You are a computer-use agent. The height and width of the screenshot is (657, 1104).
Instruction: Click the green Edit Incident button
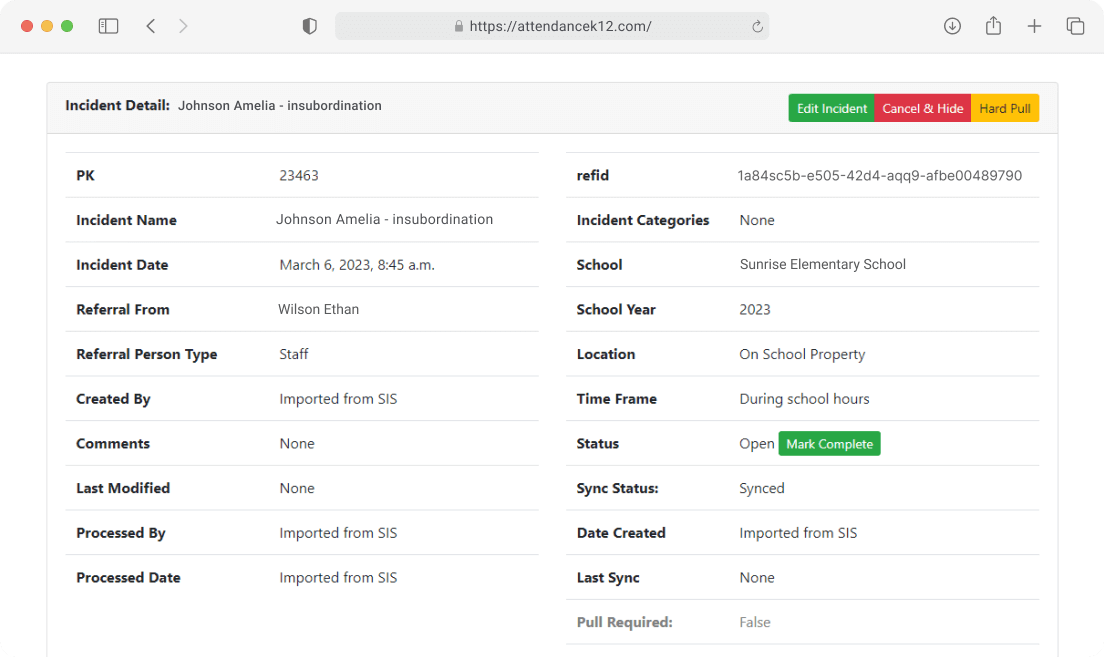[x=832, y=108]
